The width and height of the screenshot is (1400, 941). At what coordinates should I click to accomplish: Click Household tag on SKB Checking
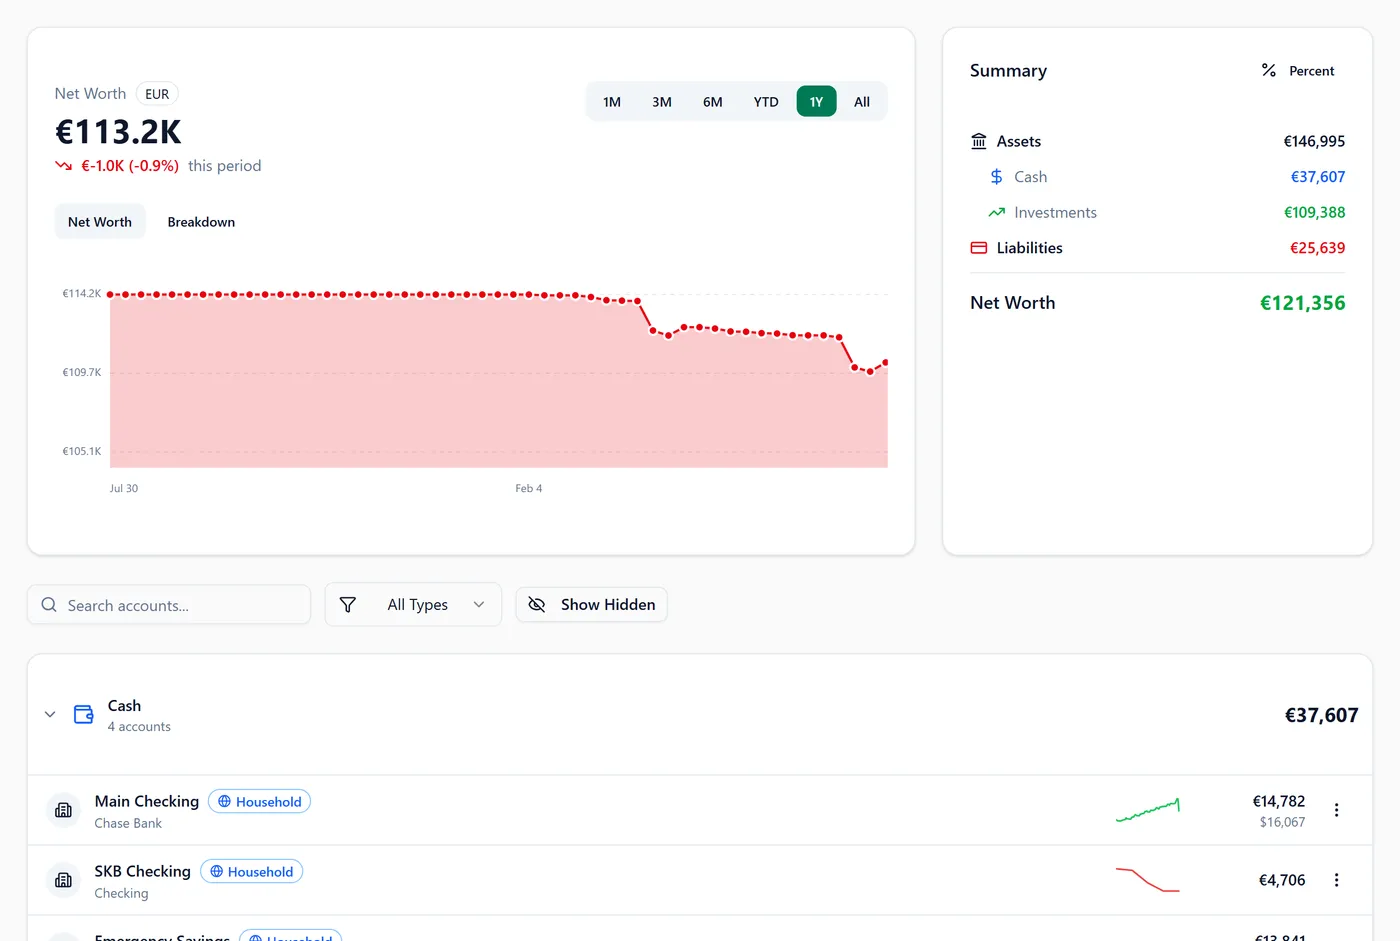point(251,871)
